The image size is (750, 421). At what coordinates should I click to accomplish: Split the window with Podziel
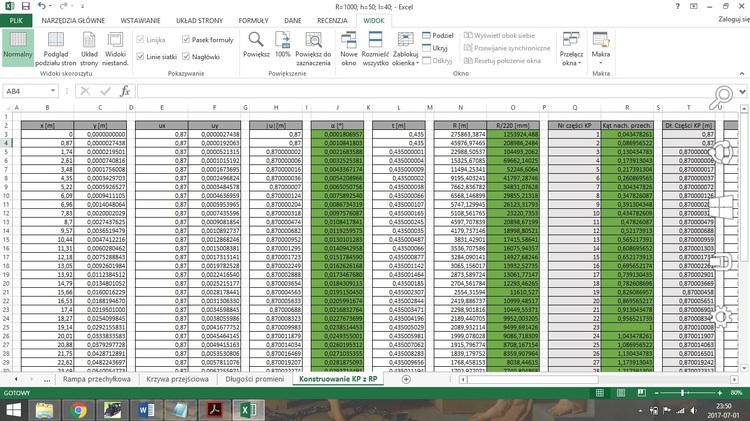click(x=438, y=35)
